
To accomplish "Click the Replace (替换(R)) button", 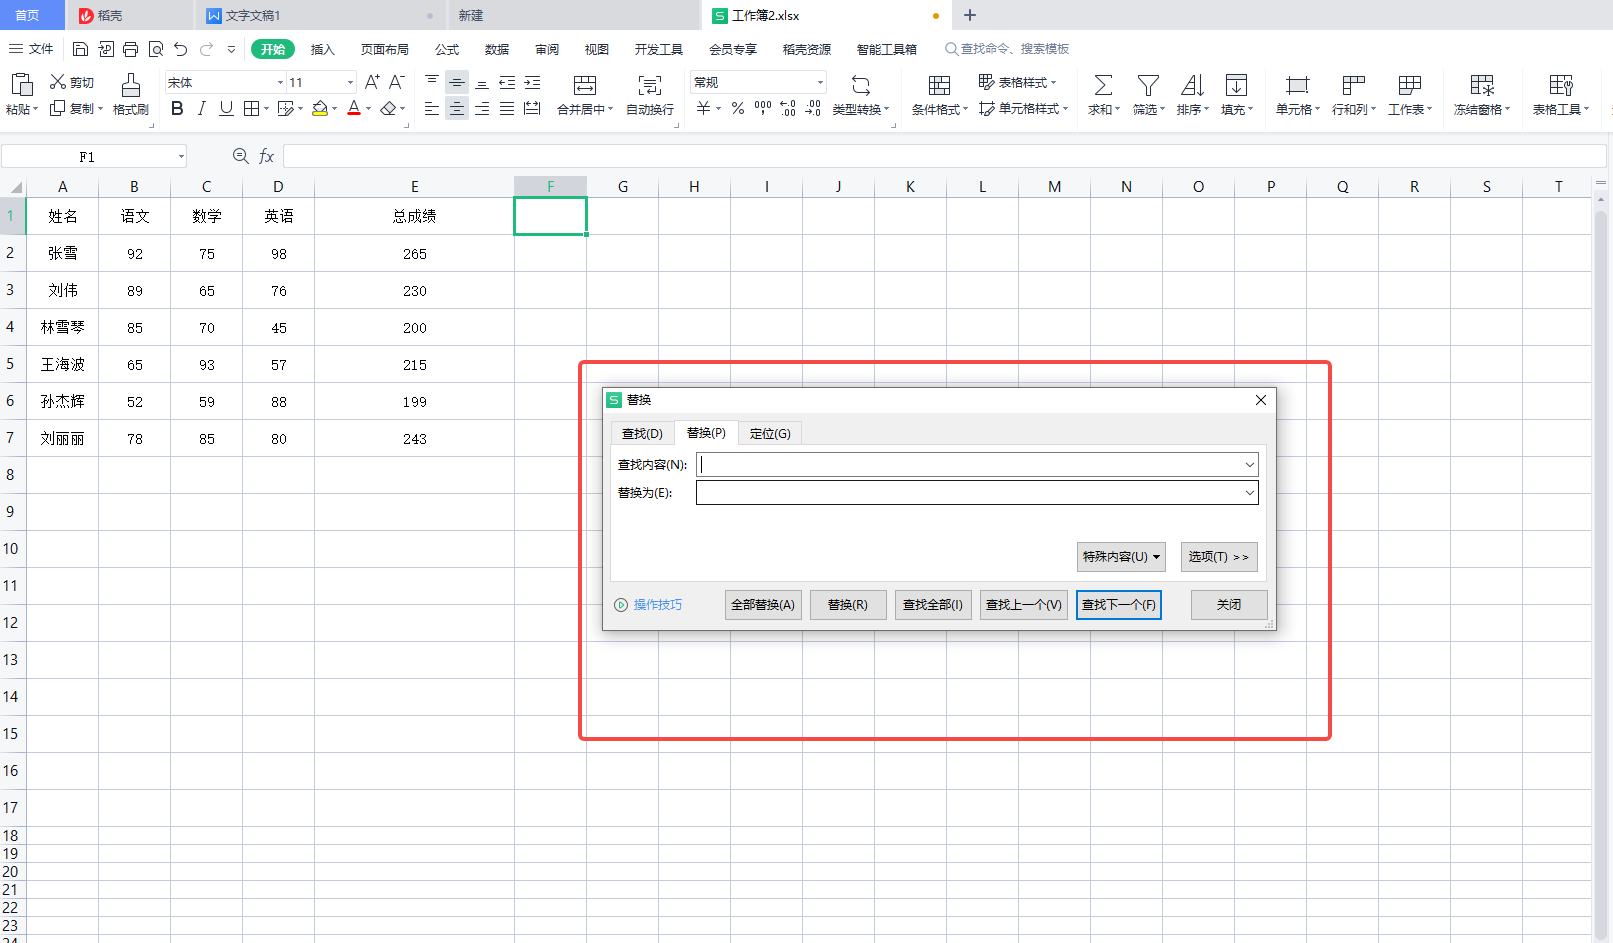I will tap(848, 605).
